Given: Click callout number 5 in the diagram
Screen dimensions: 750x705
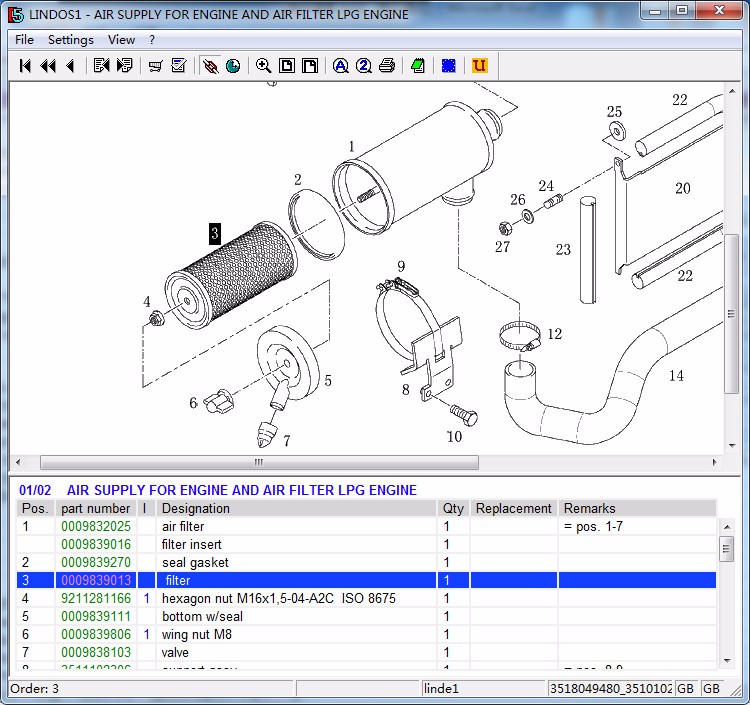Looking at the screenshot, I should pos(328,381).
